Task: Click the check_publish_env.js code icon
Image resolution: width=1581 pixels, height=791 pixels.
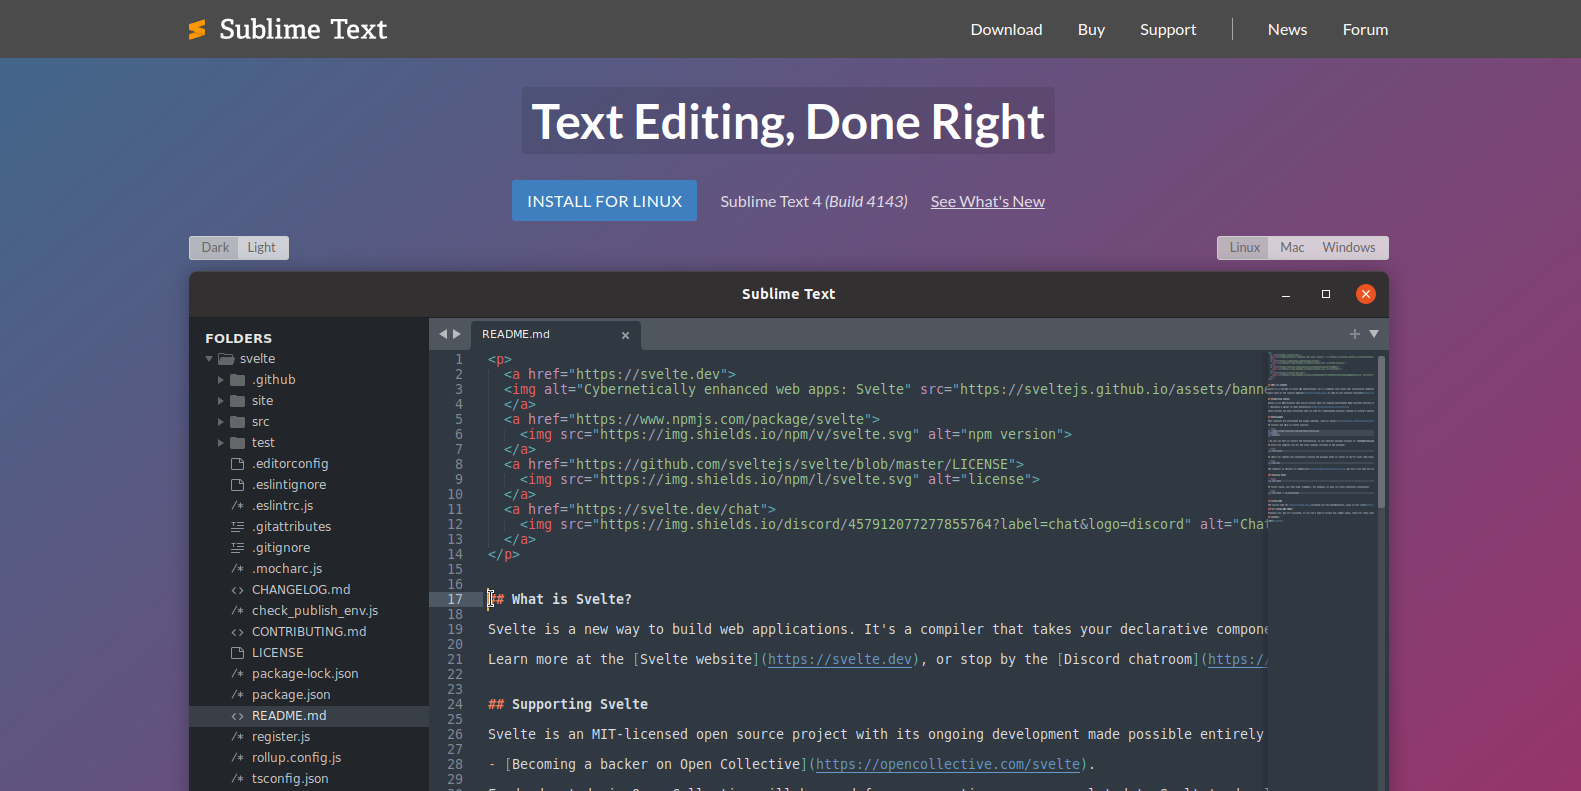Action: click(238, 611)
